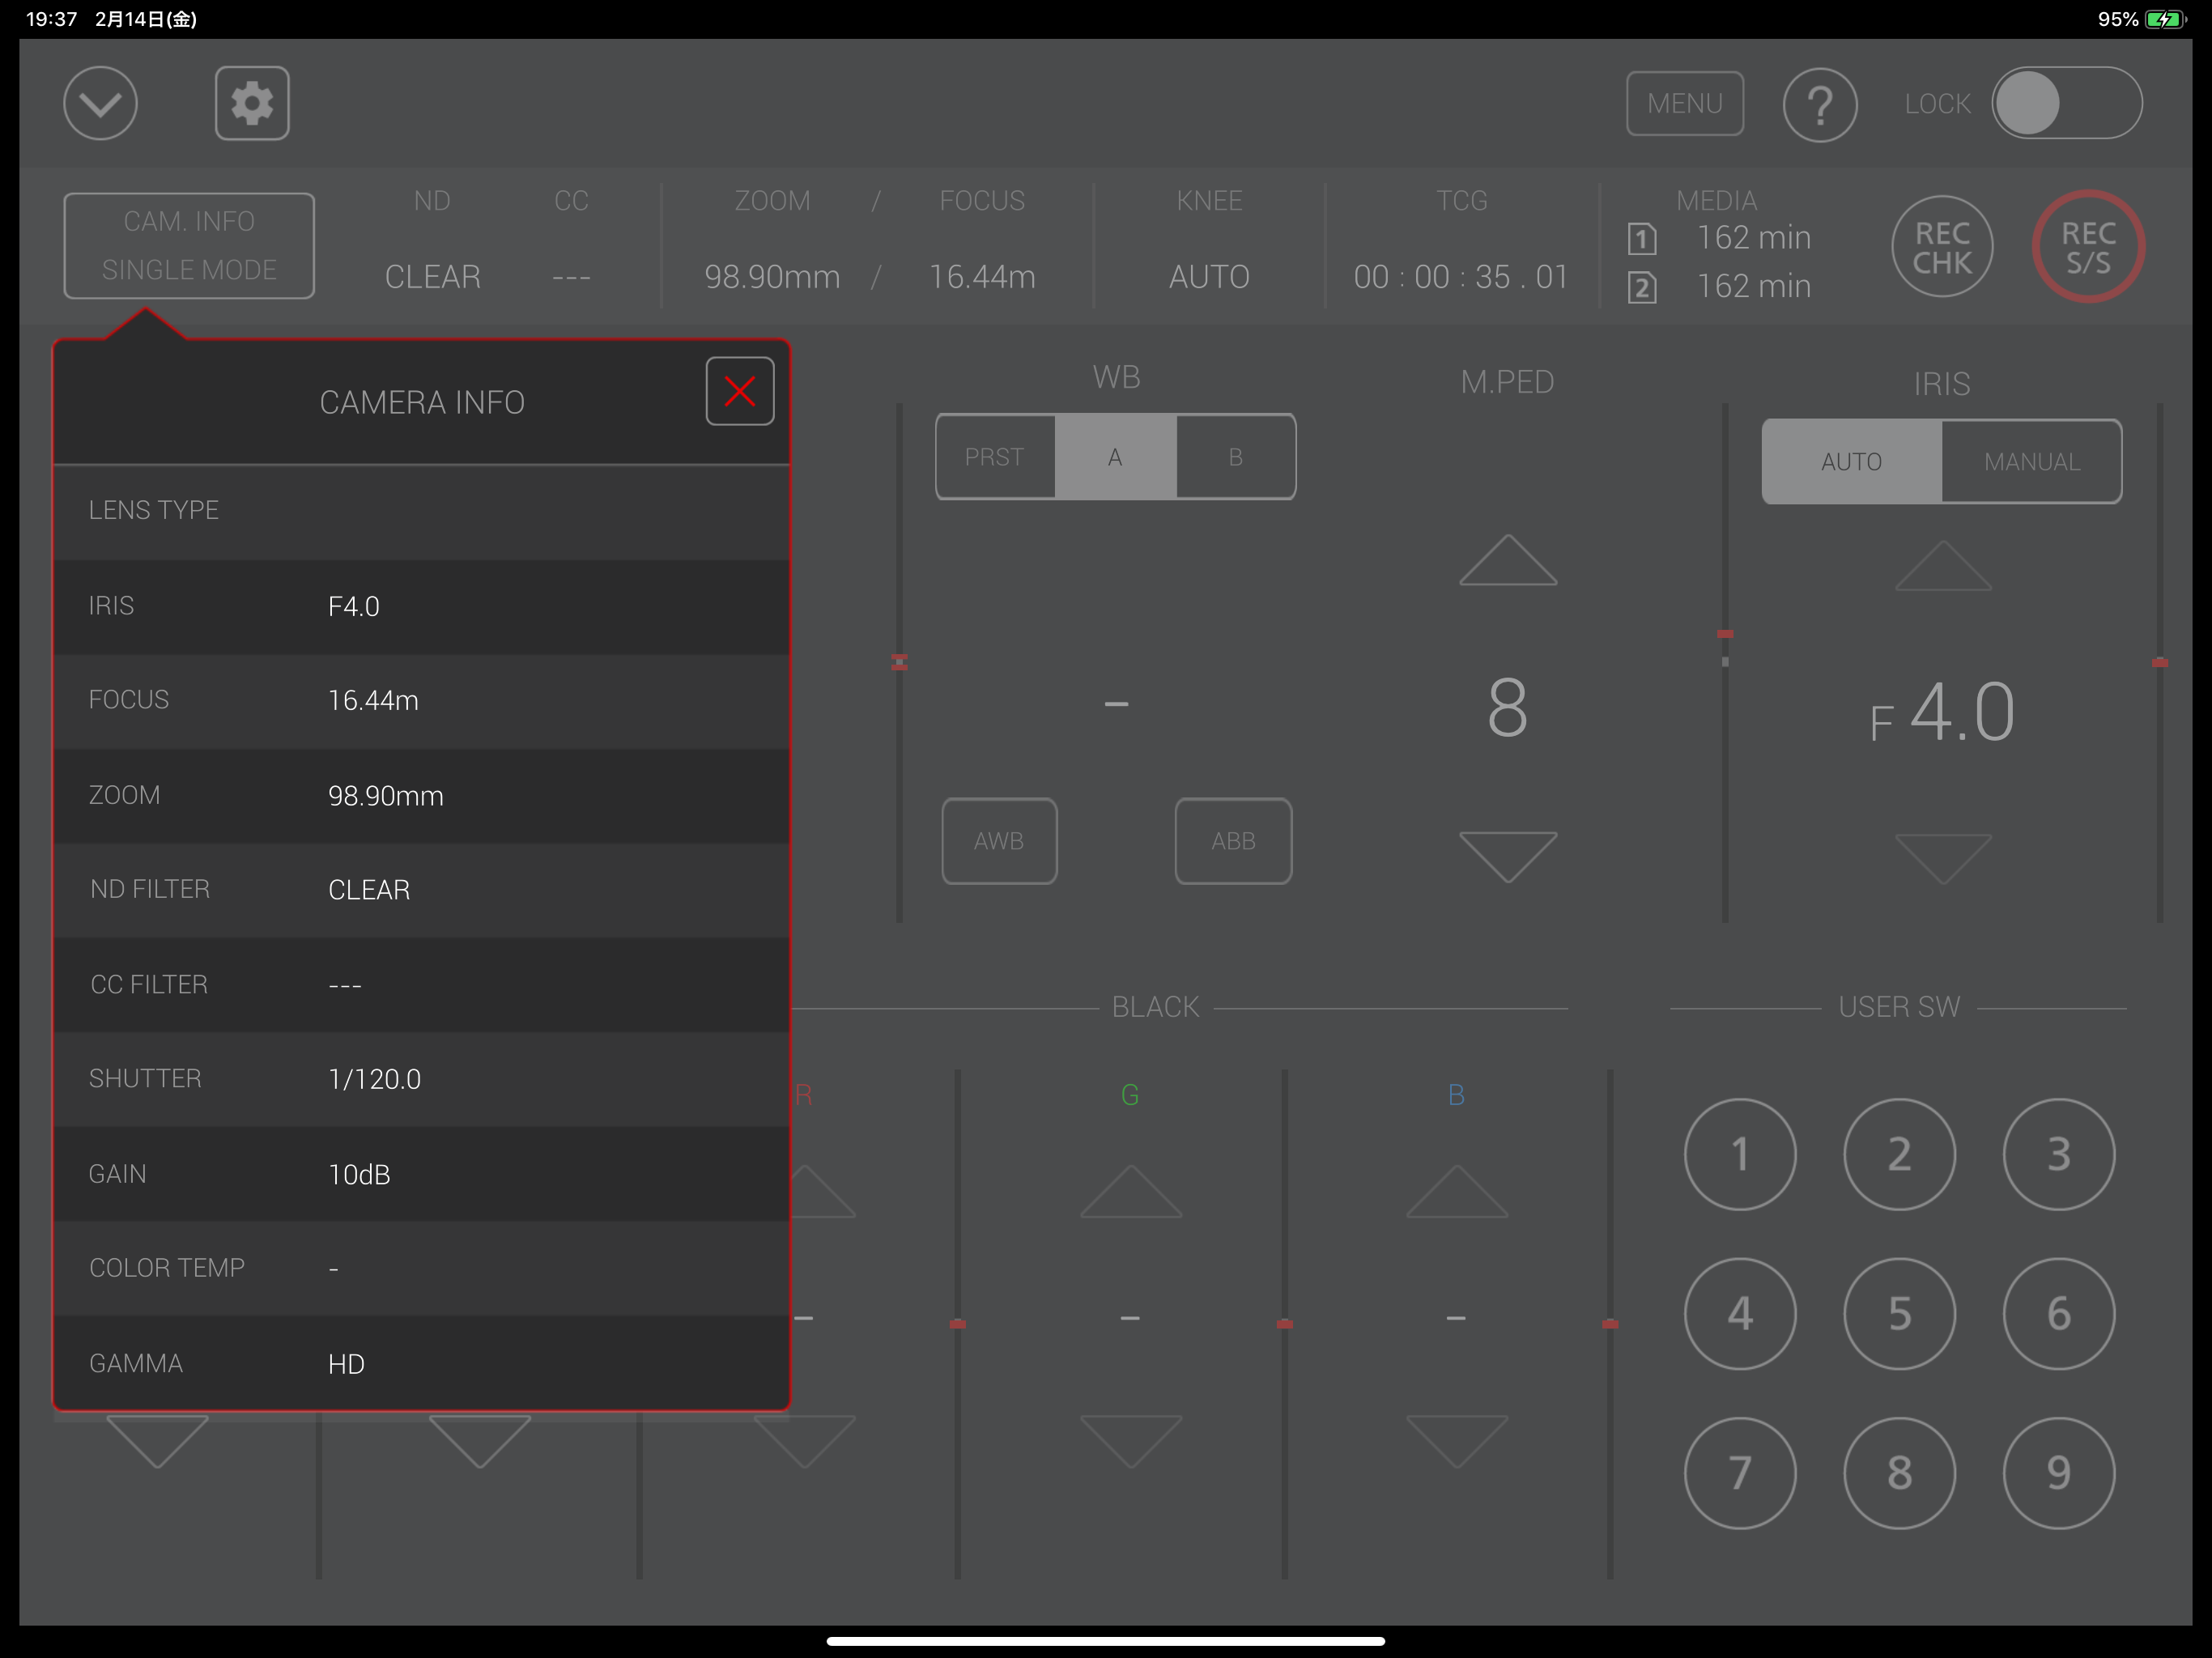Viewport: 2212px width, 1658px height.
Task: Toggle the LOCK switch
Action: click(x=2066, y=103)
